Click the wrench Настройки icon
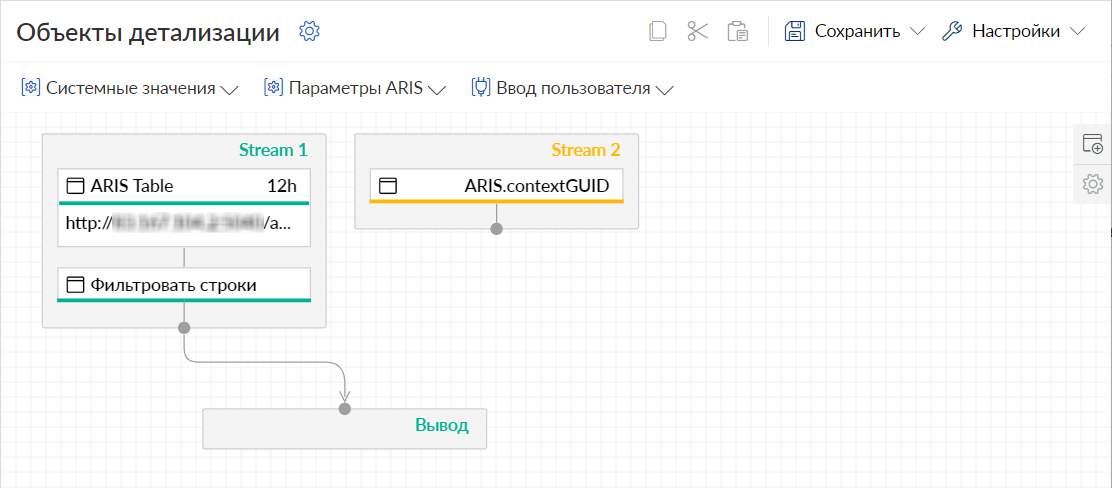Viewport: 1112px width, 488px height. (x=952, y=31)
